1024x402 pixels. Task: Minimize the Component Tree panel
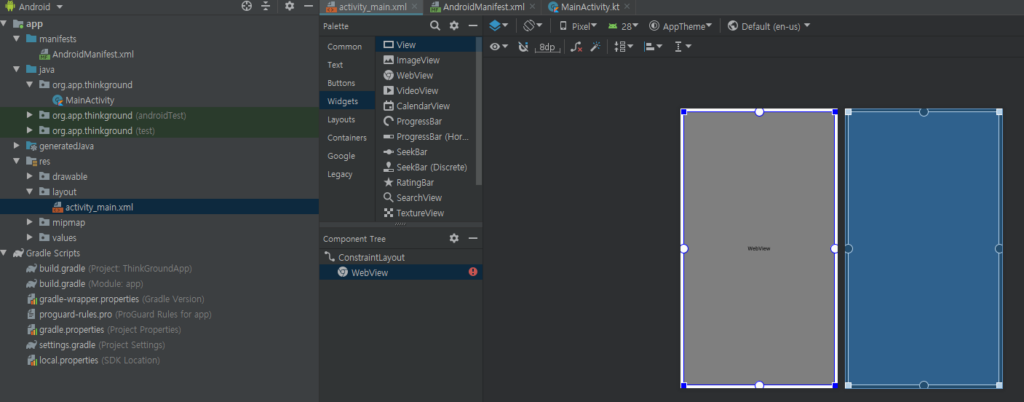473,239
